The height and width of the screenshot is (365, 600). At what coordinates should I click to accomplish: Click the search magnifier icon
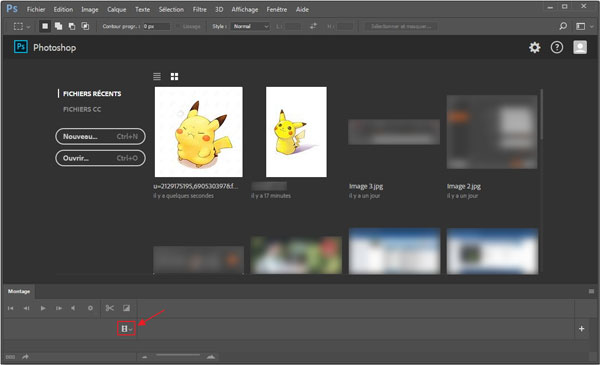click(x=563, y=26)
